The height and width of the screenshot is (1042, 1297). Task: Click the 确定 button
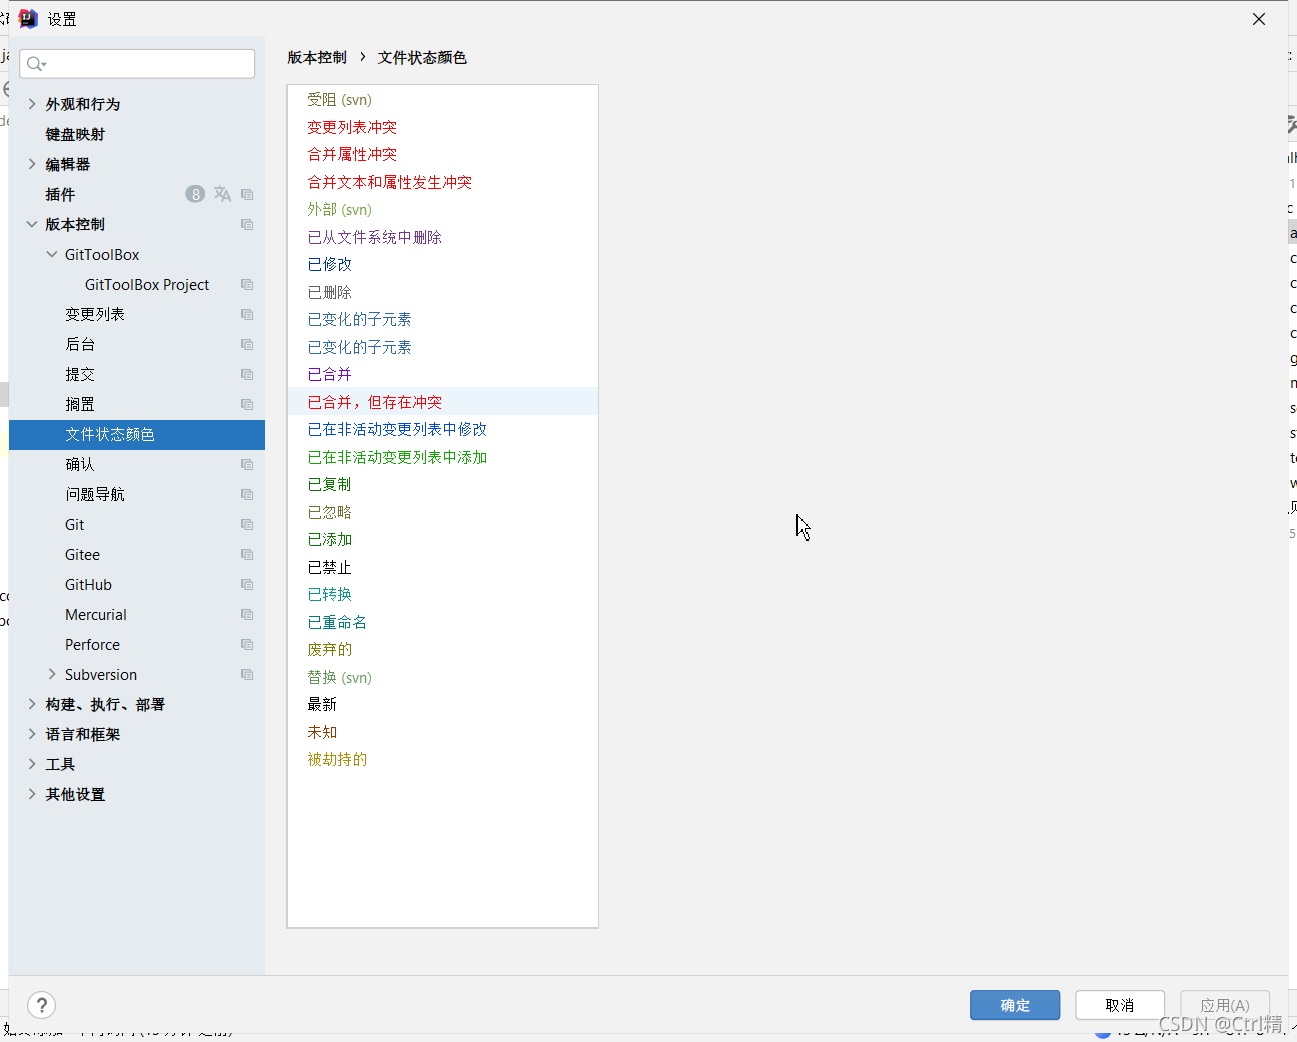pos(1015,1005)
